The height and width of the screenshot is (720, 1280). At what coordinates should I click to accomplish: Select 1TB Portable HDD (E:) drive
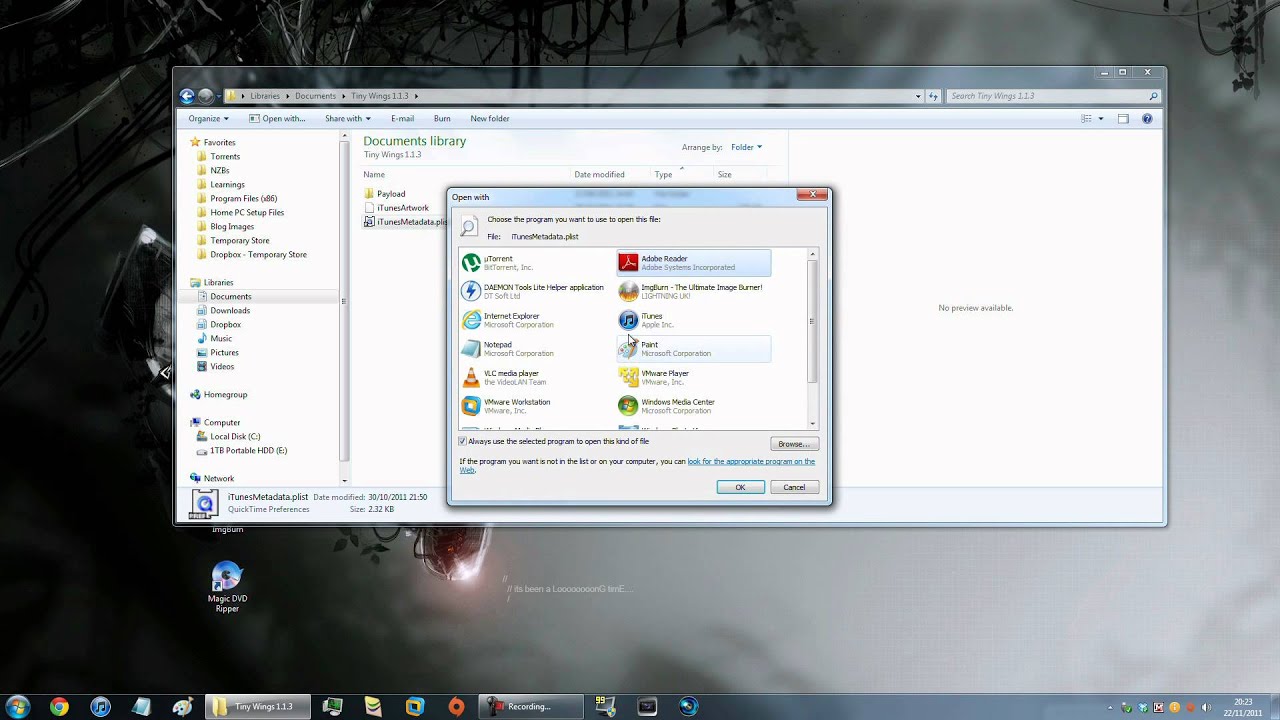pyautogui.click(x=248, y=450)
